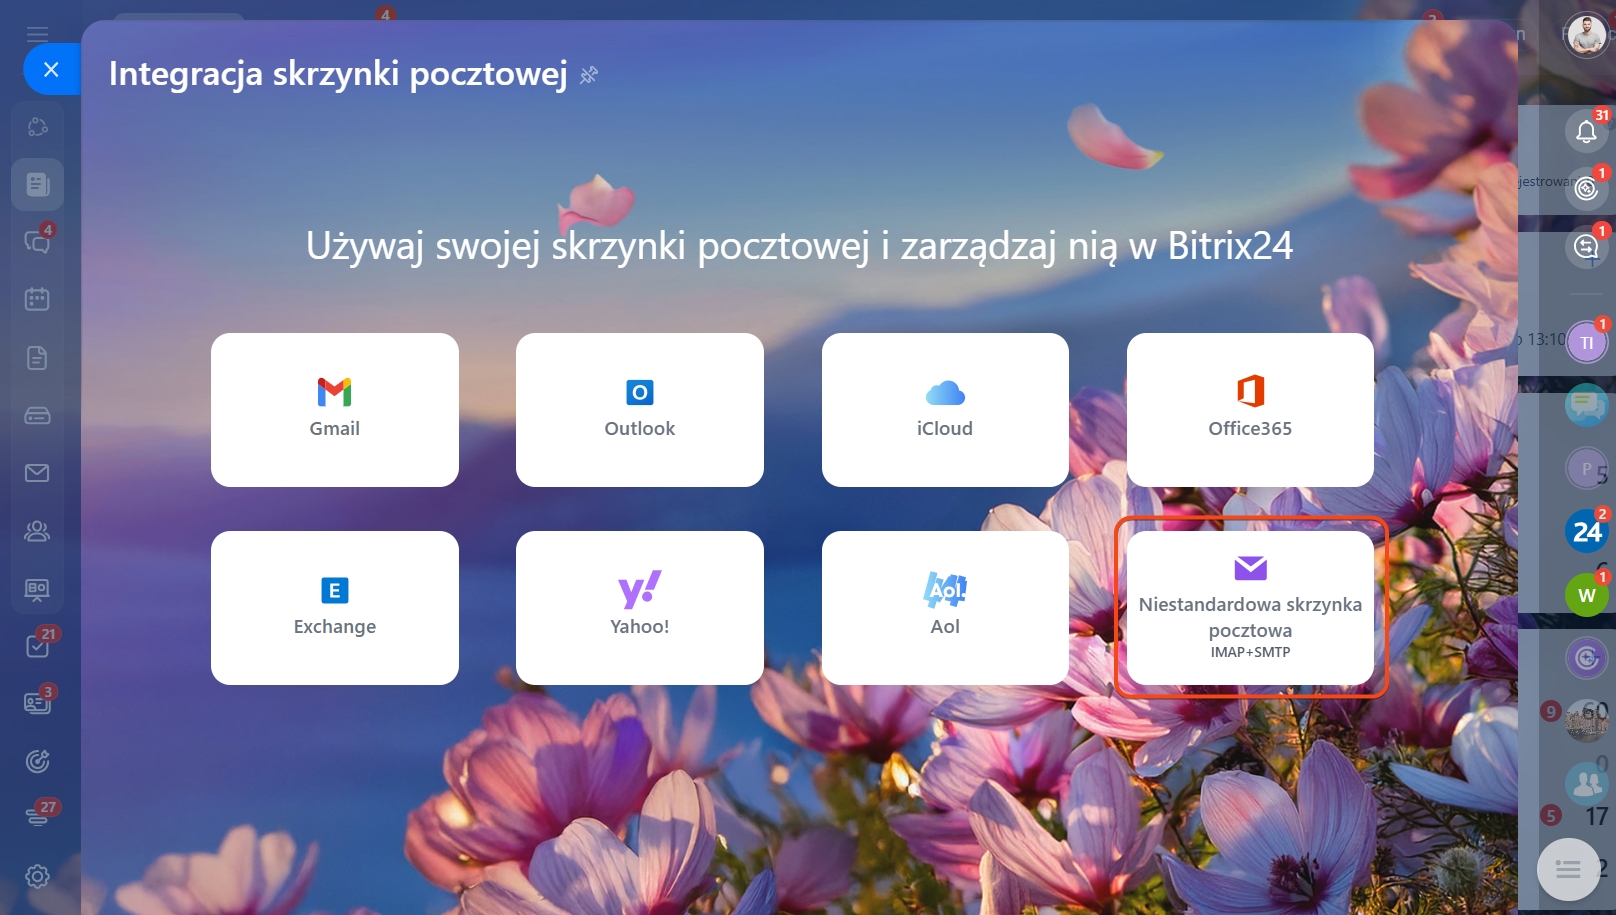This screenshot has width=1616, height=915.
Task: Open the user profile avatar
Action: coord(1586,35)
